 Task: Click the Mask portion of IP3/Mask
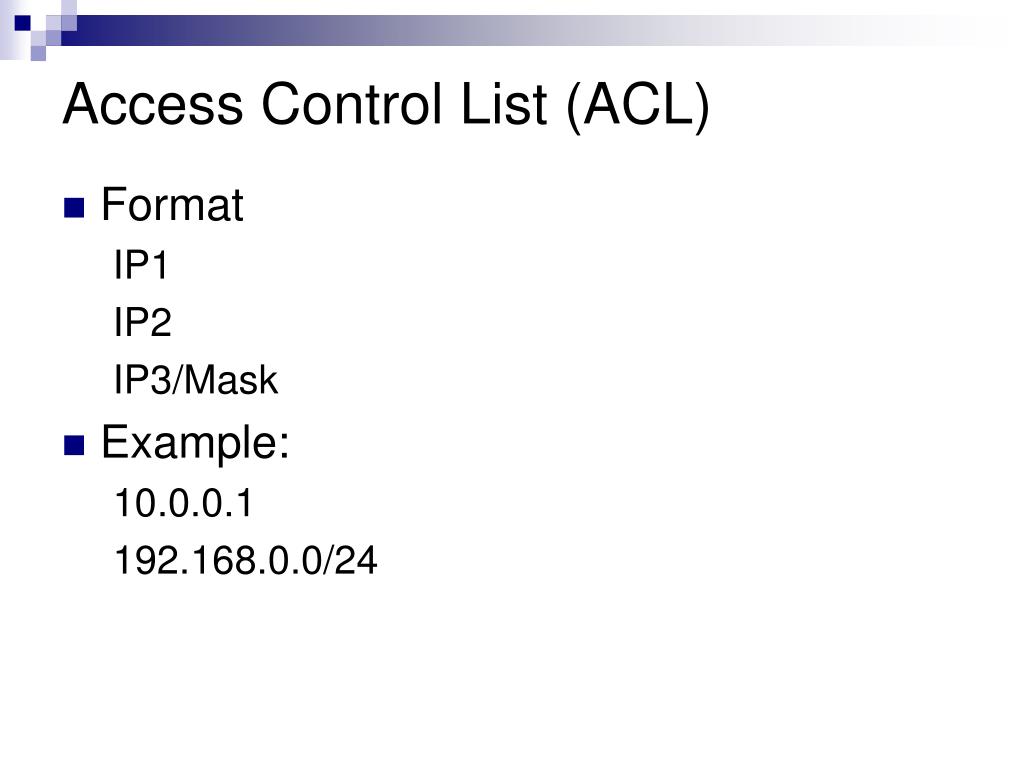(x=232, y=379)
